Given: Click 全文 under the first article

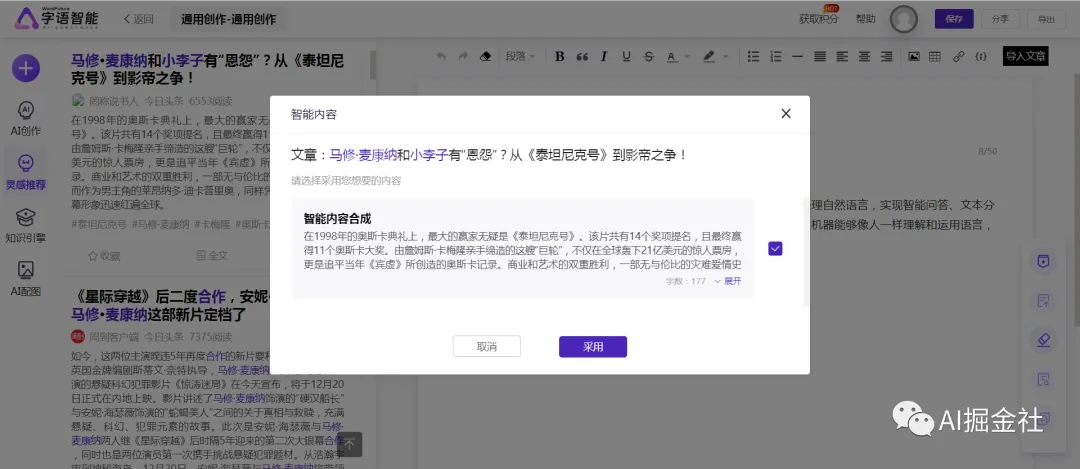Looking at the screenshot, I should tap(212, 256).
